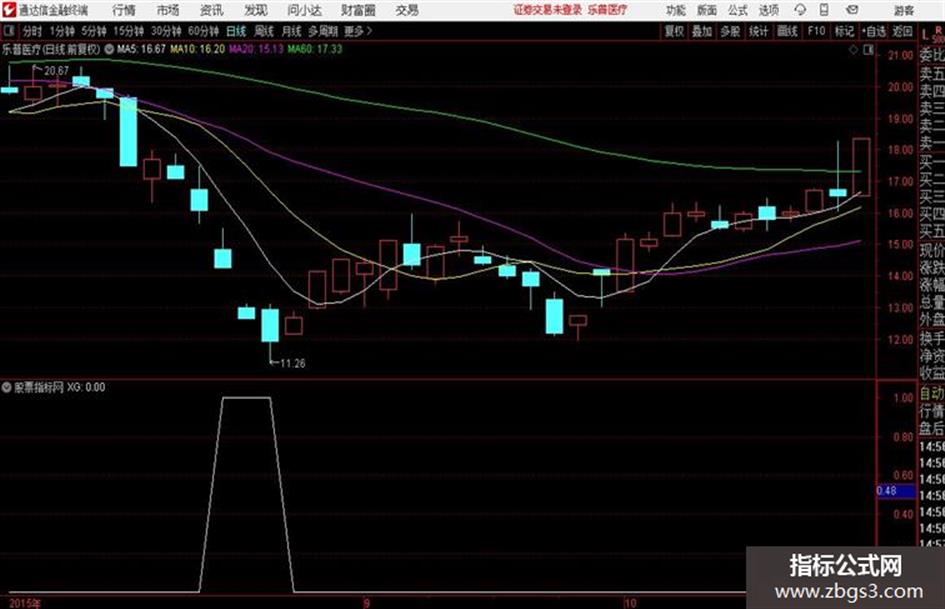
Task: Click the 复权 toolbar button
Action: click(x=674, y=31)
